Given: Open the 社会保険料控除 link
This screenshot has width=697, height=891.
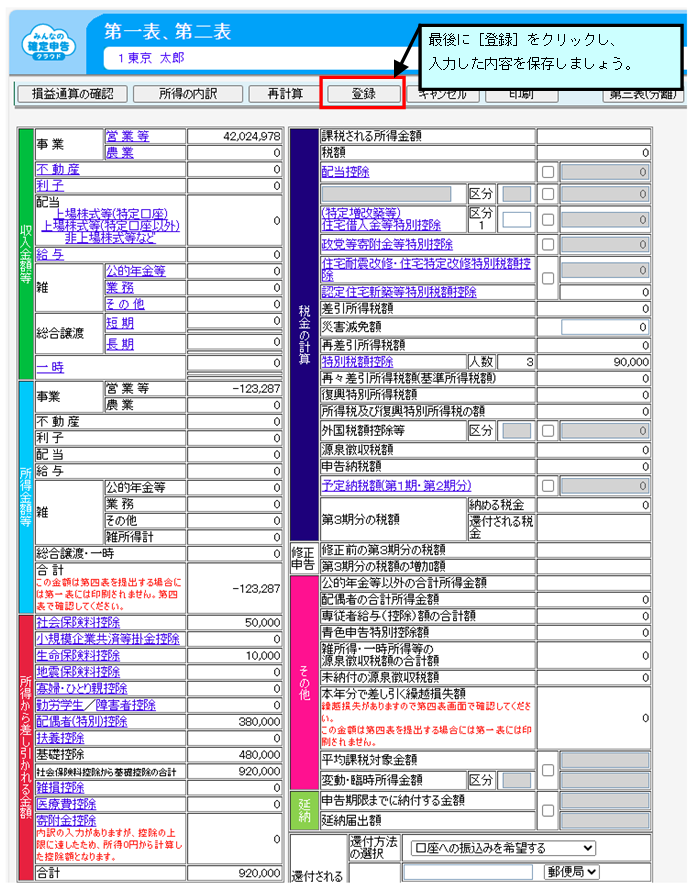Looking at the screenshot, I should 78,623.
